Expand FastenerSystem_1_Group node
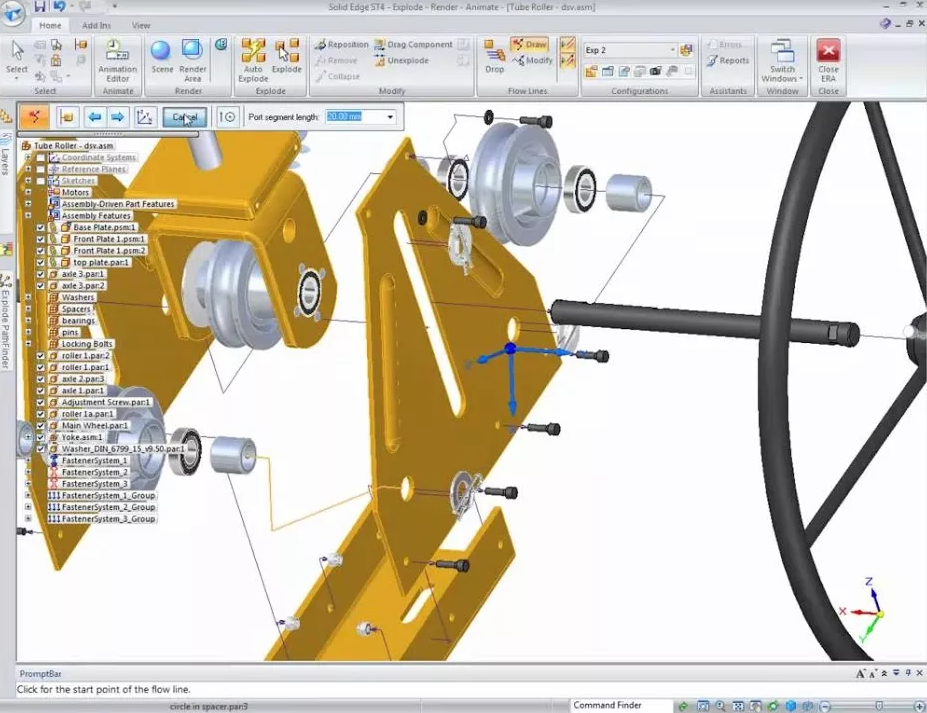Viewport: 927px width, 713px height. tap(28, 495)
